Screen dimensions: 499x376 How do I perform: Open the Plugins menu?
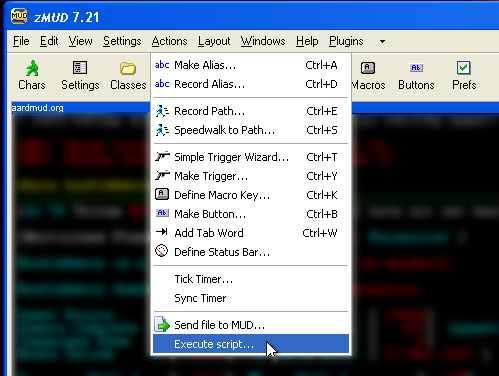346,41
